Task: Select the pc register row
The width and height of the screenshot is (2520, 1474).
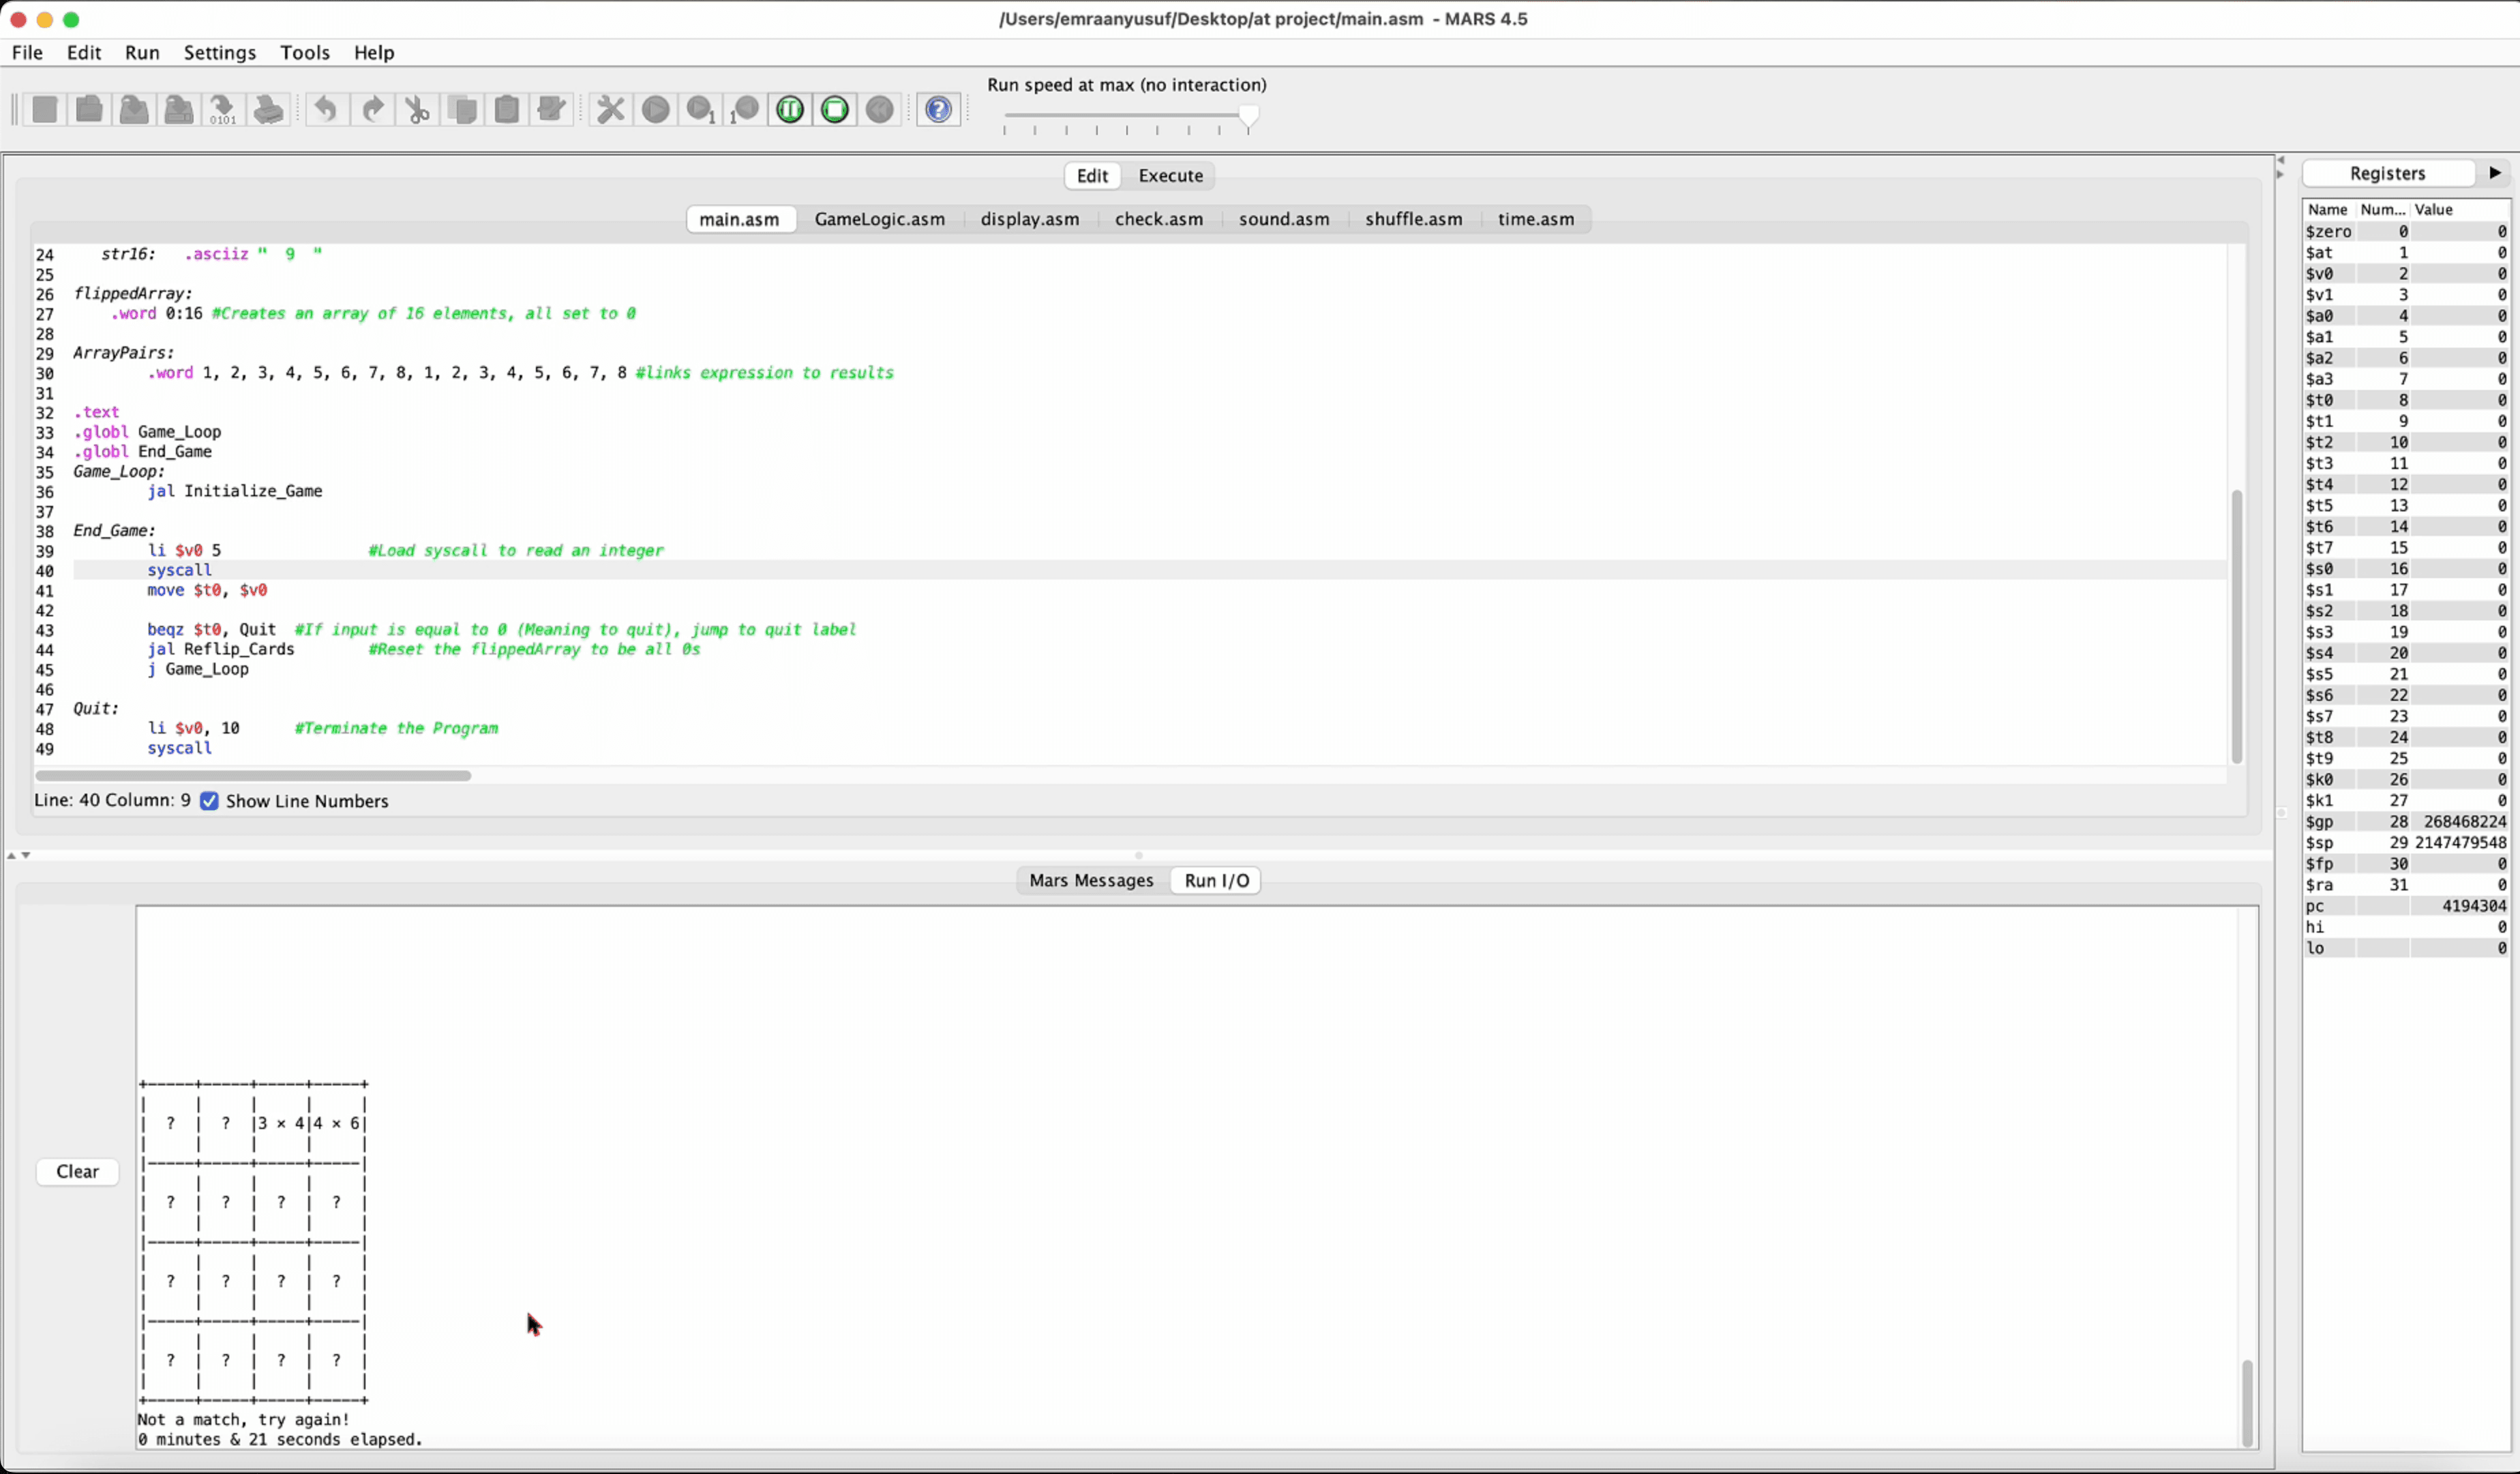Action: pos(2406,906)
